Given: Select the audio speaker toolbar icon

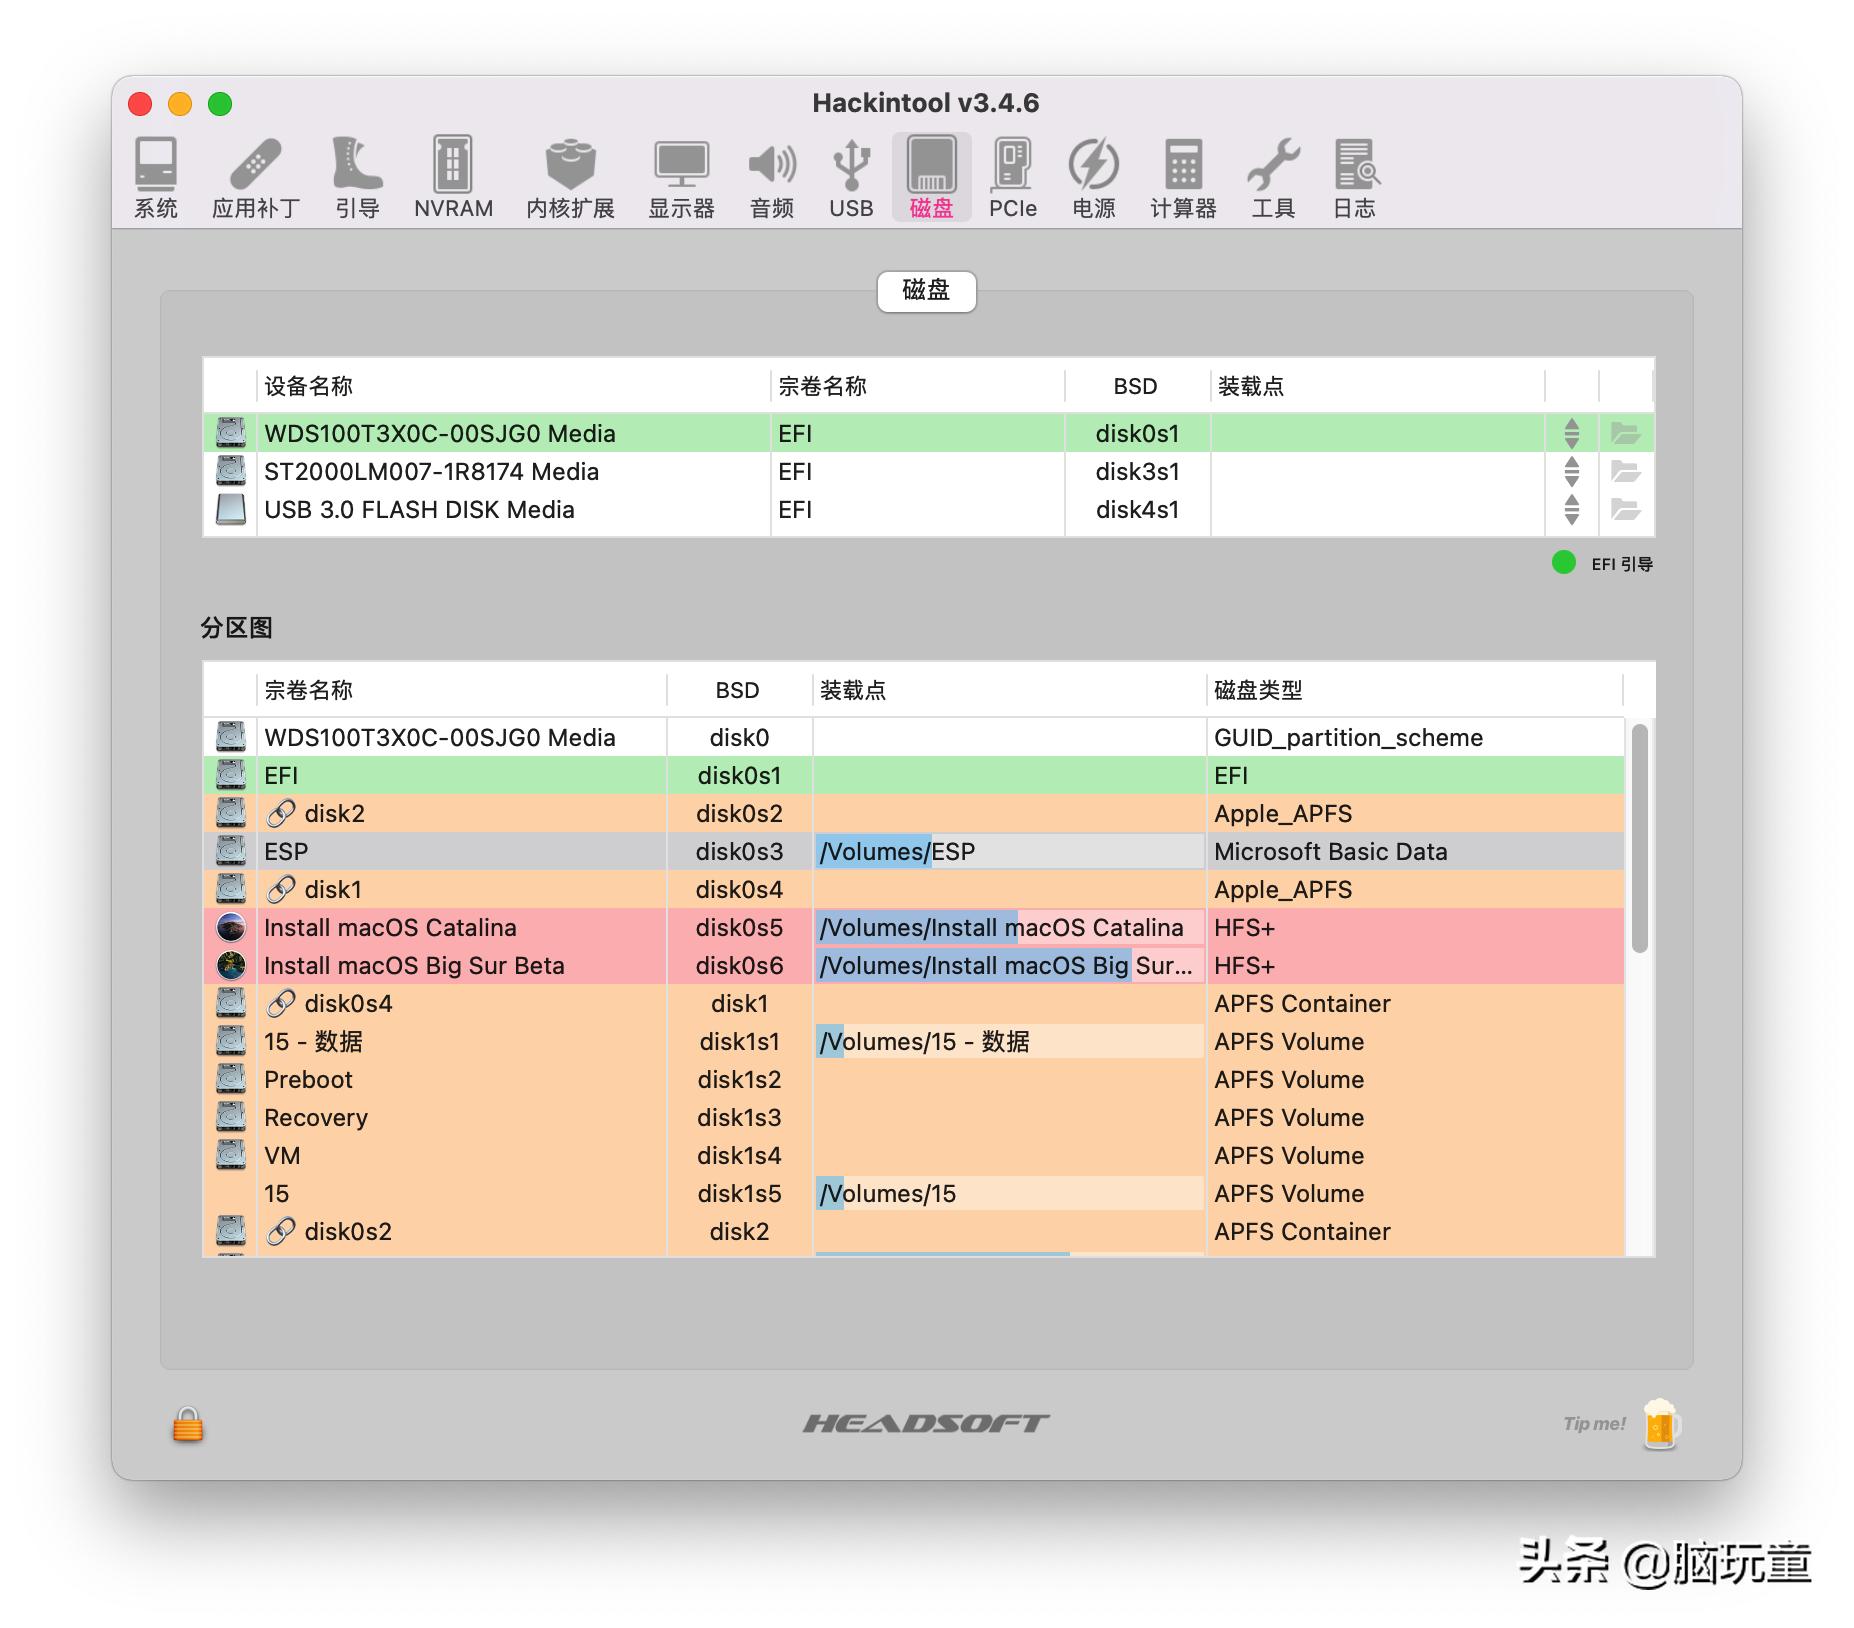Looking at the screenshot, I should coord(771,177).
